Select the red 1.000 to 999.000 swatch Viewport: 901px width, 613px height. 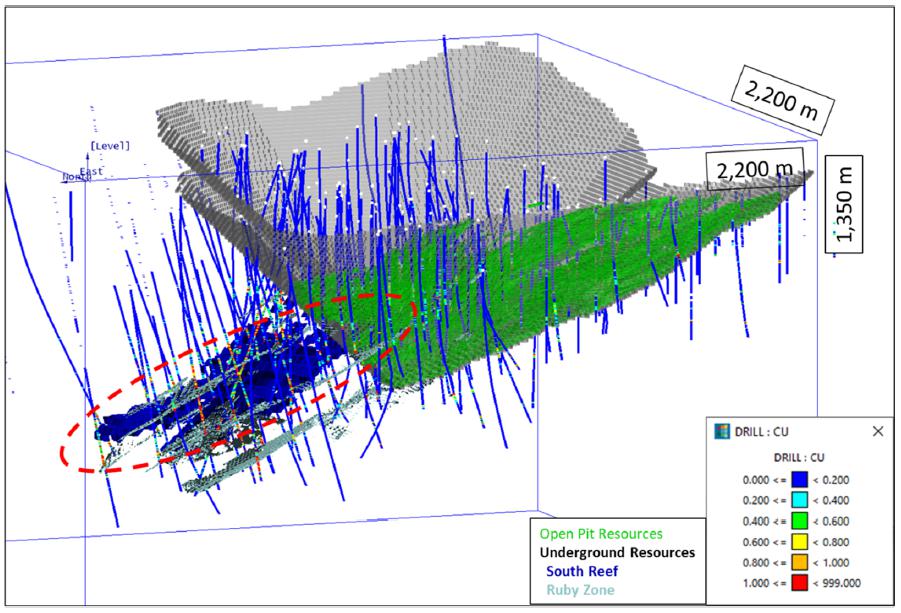coord(799,583)
